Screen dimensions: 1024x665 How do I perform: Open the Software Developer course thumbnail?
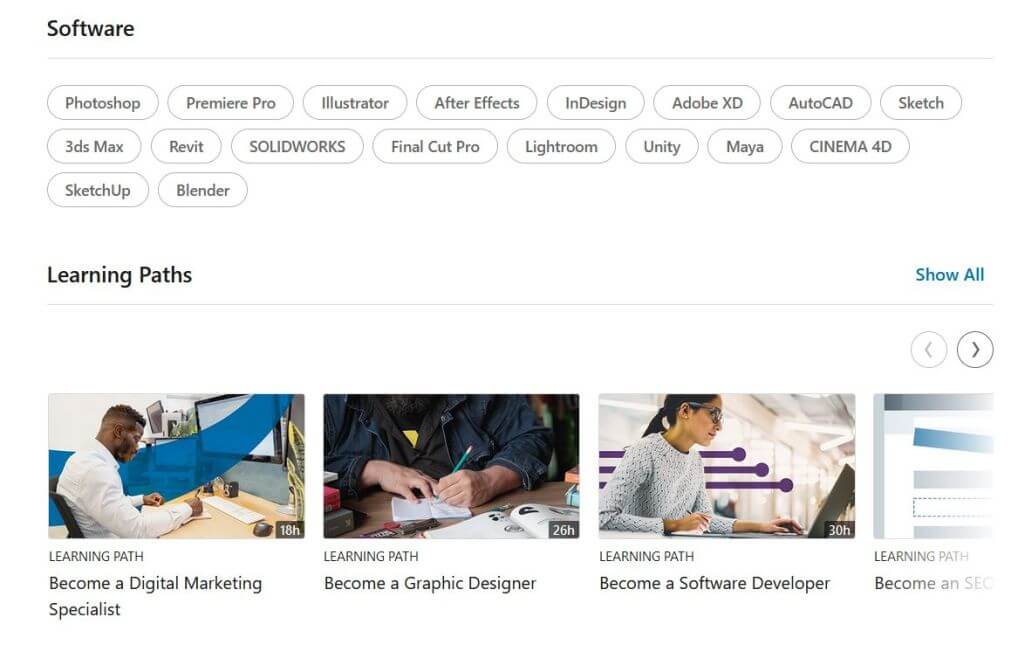pos(726,466)
